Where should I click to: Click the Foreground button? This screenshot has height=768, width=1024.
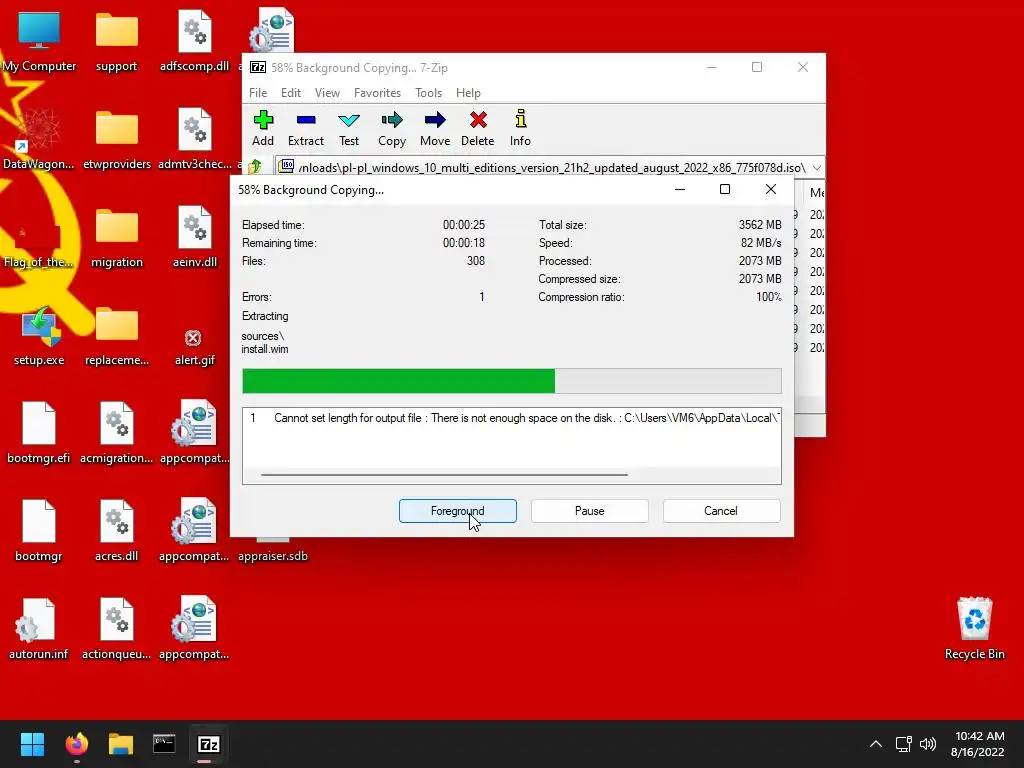(x=458, y=511)
